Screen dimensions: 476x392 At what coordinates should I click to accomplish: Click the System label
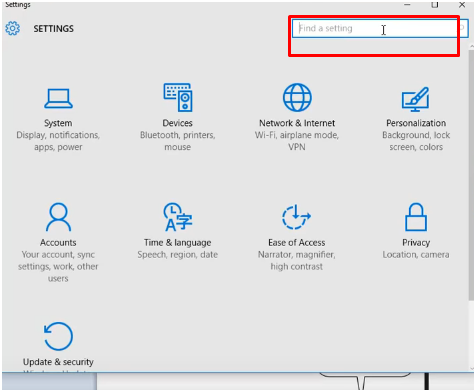click(x=58, y=123)
